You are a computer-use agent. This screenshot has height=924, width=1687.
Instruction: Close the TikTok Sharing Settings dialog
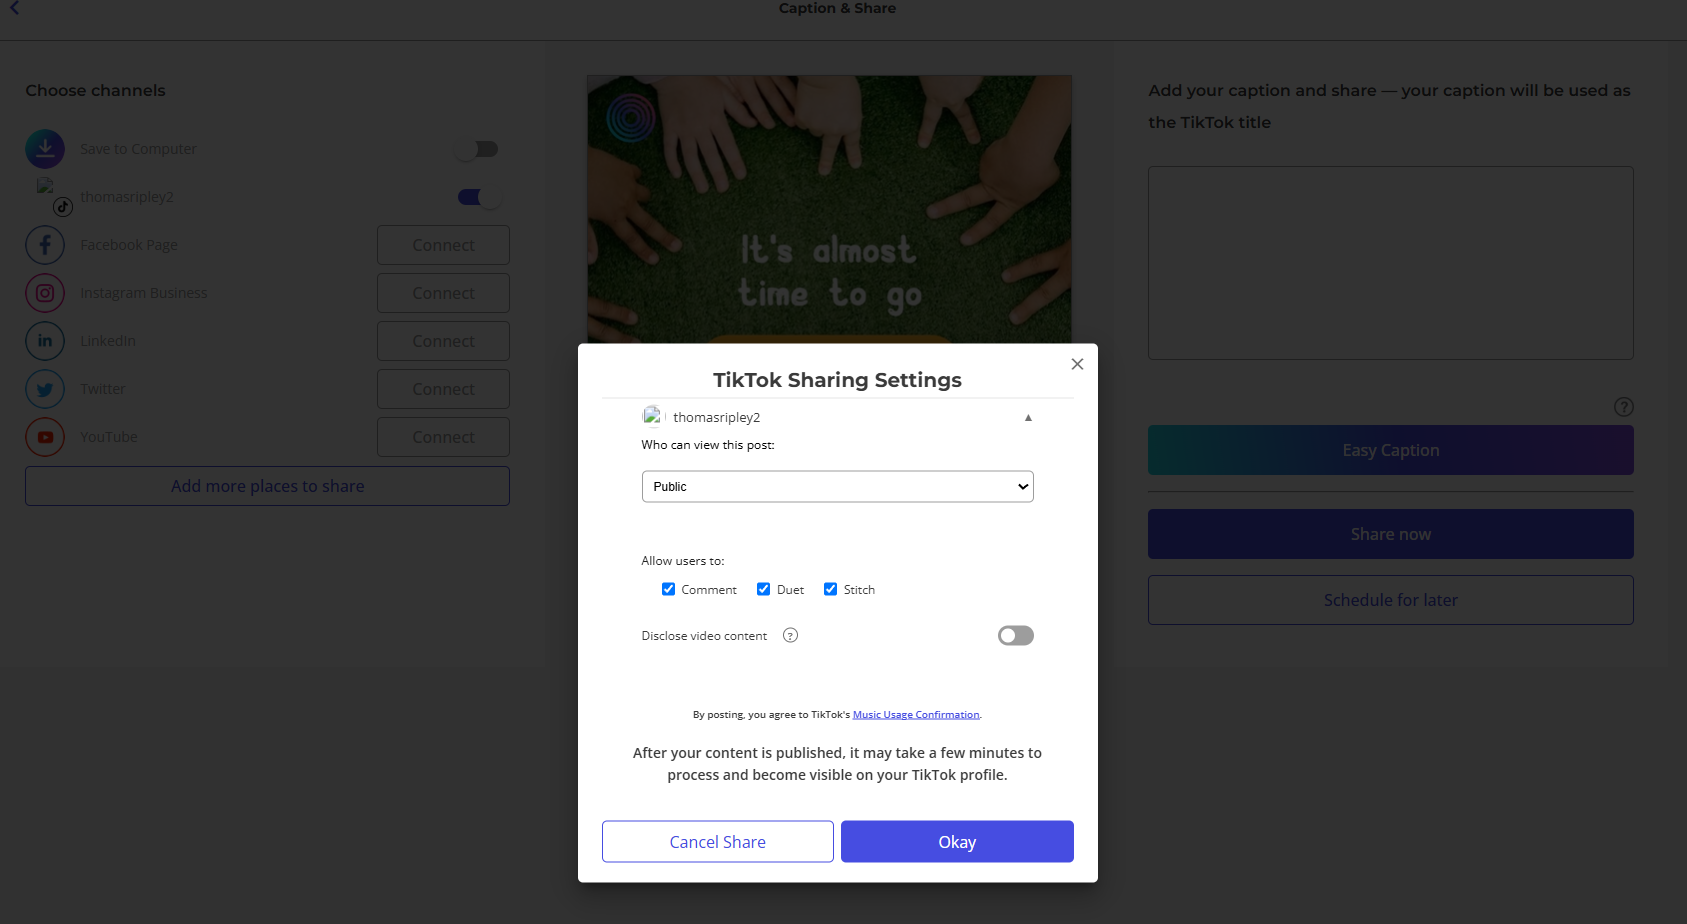pyautogui.click(x=1077, y=364)
